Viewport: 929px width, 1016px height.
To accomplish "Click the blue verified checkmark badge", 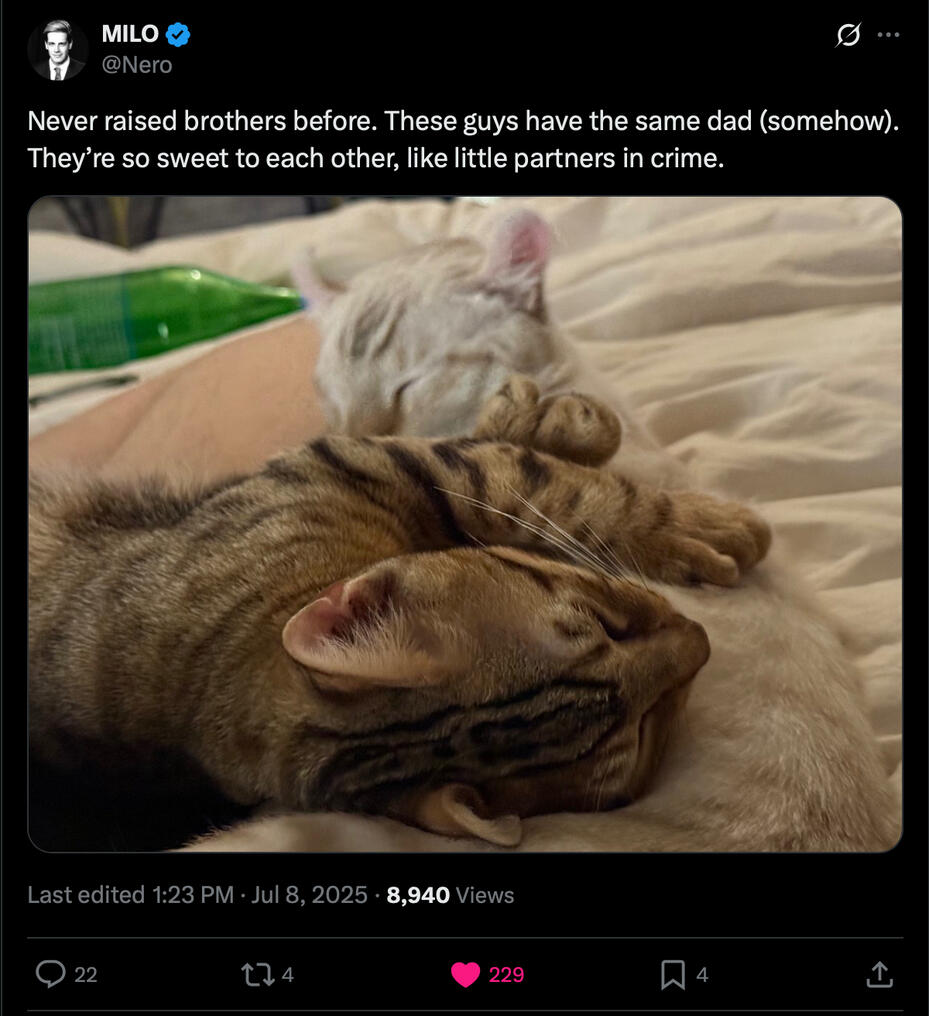I will (178, 34).
